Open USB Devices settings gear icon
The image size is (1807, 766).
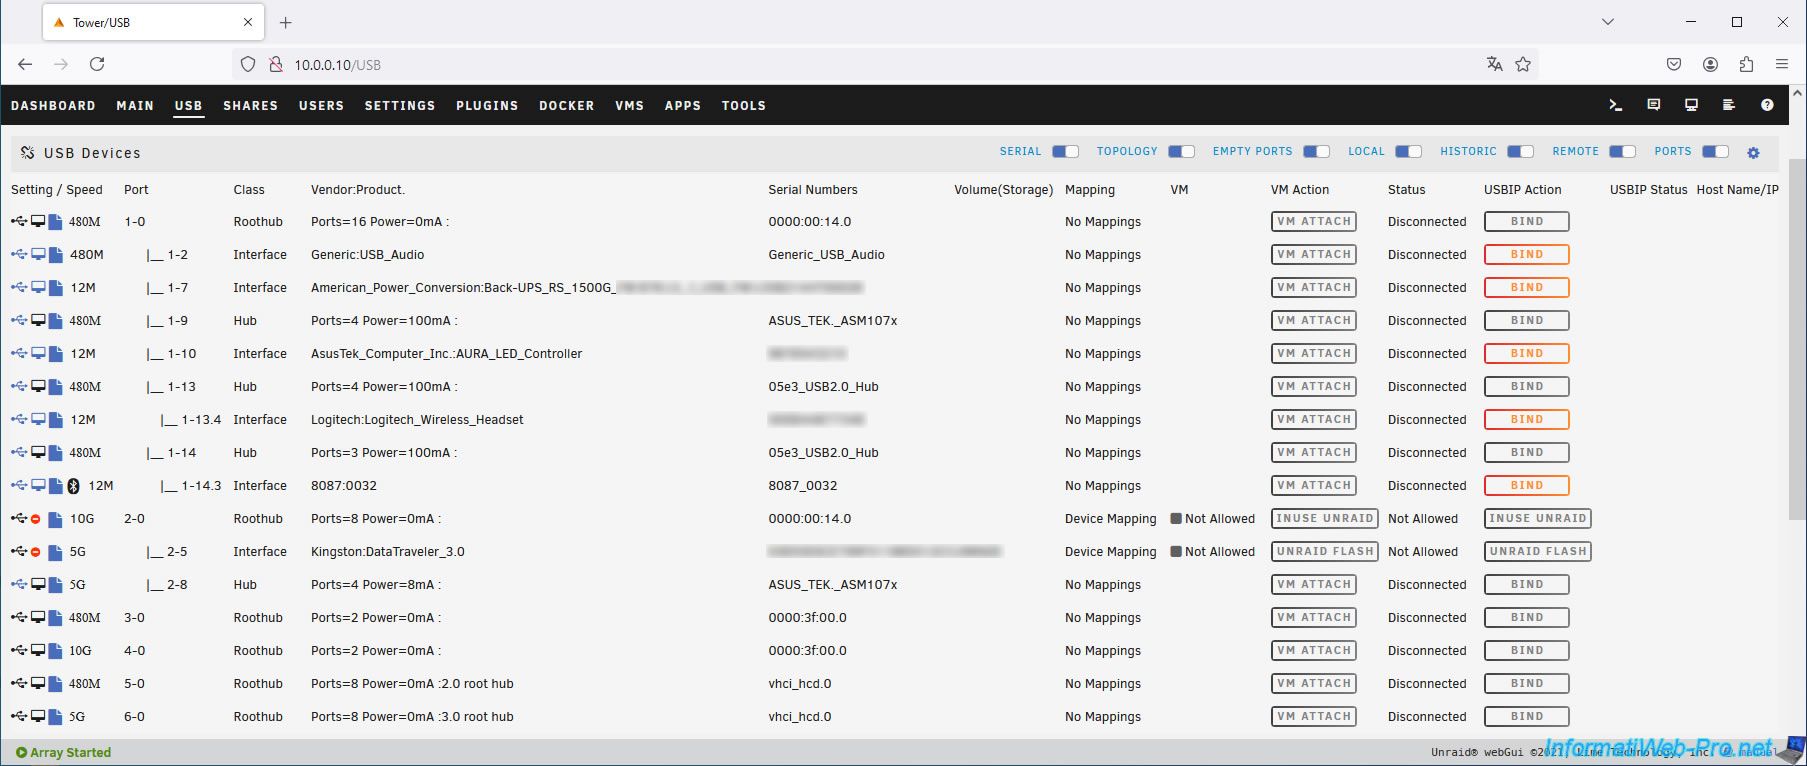tap(1753, 153)
